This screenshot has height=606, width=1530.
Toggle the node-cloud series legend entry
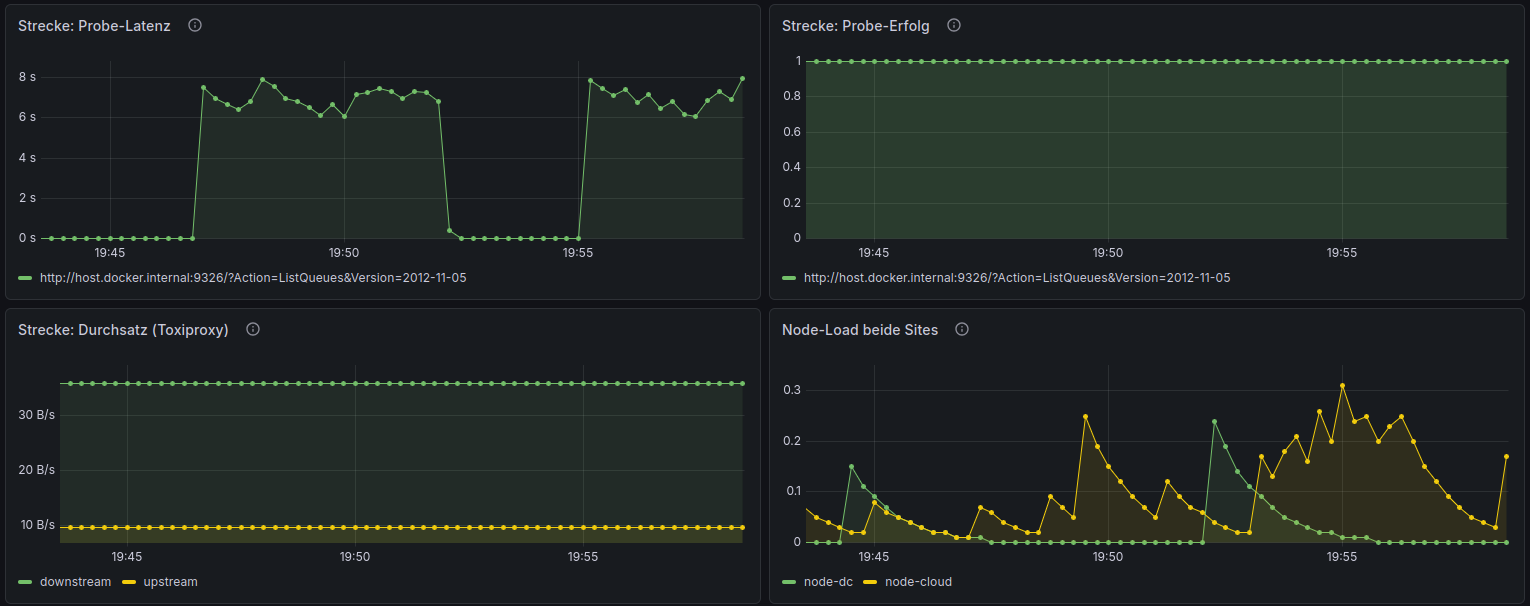pyautogui.click(x=918, y=582)
